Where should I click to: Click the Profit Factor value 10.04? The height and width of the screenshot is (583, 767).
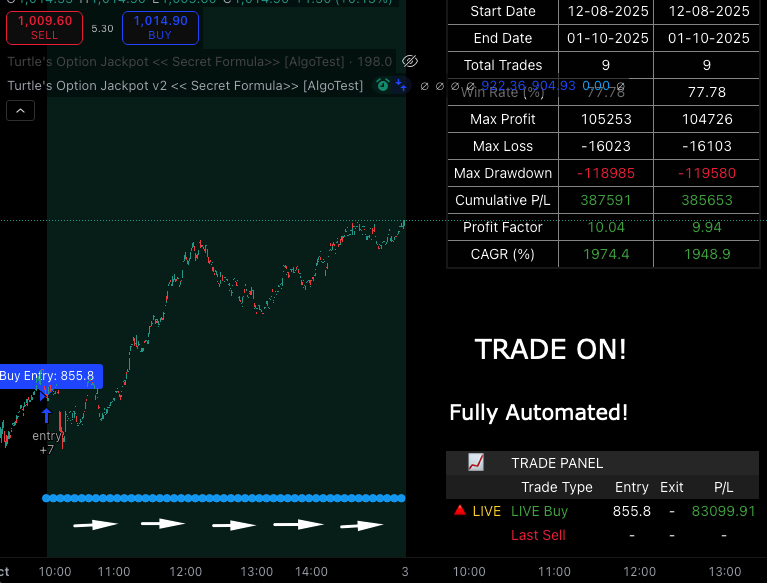[606, 227]
